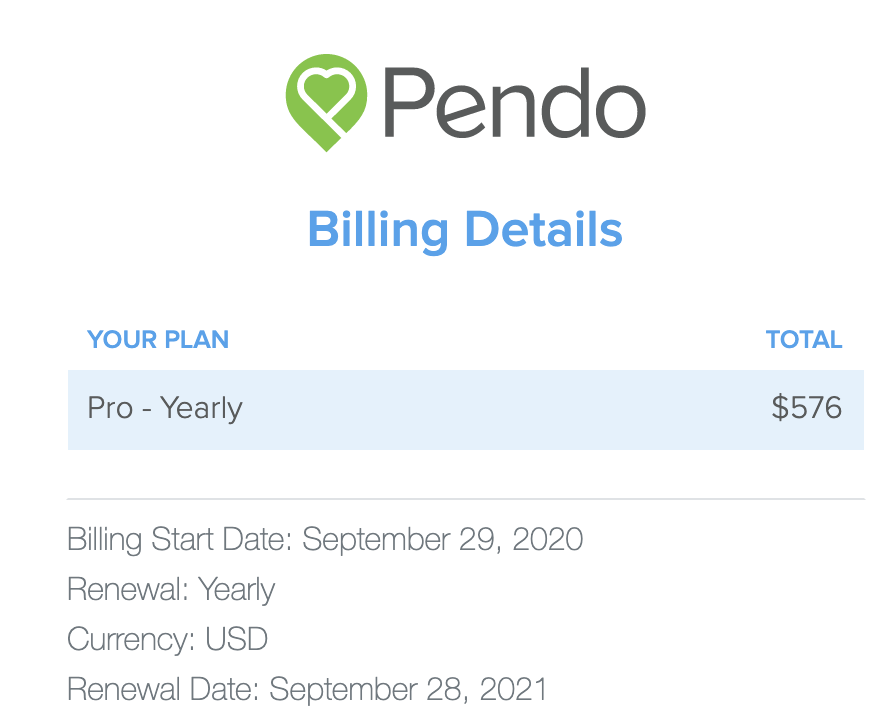Screen dimensions: 896x714
Task: Click the Billing Start Date label
Action: tap(180, 540)
